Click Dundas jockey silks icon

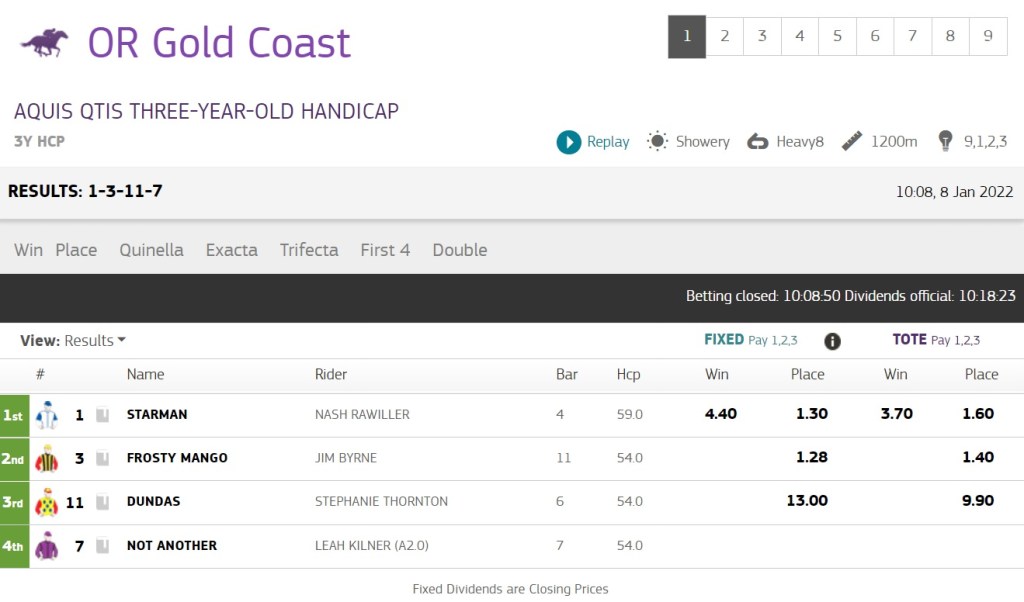pyautogui.click(x=47, y=502)
